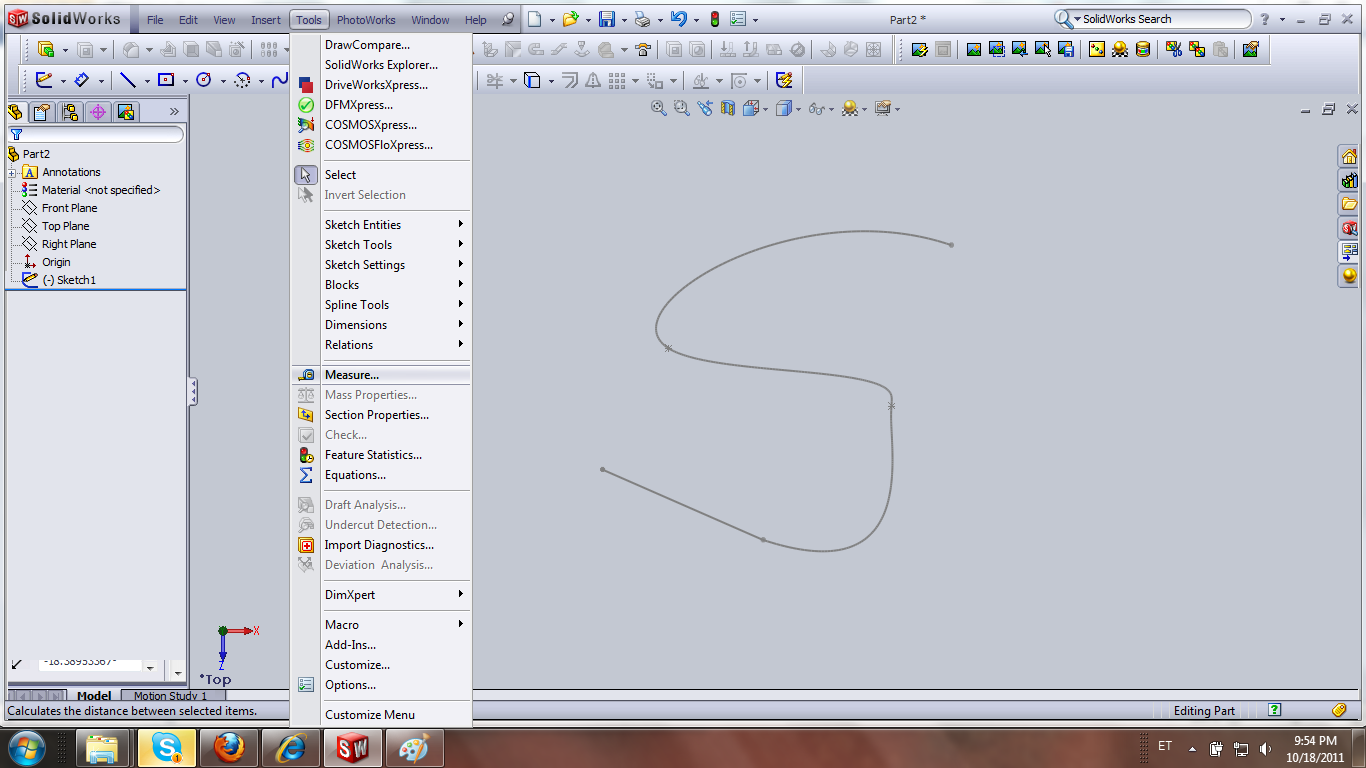Screen dimensions: 1366x768
Task: Click Options... in the Tools menu
Action: (x=350, y=685)
